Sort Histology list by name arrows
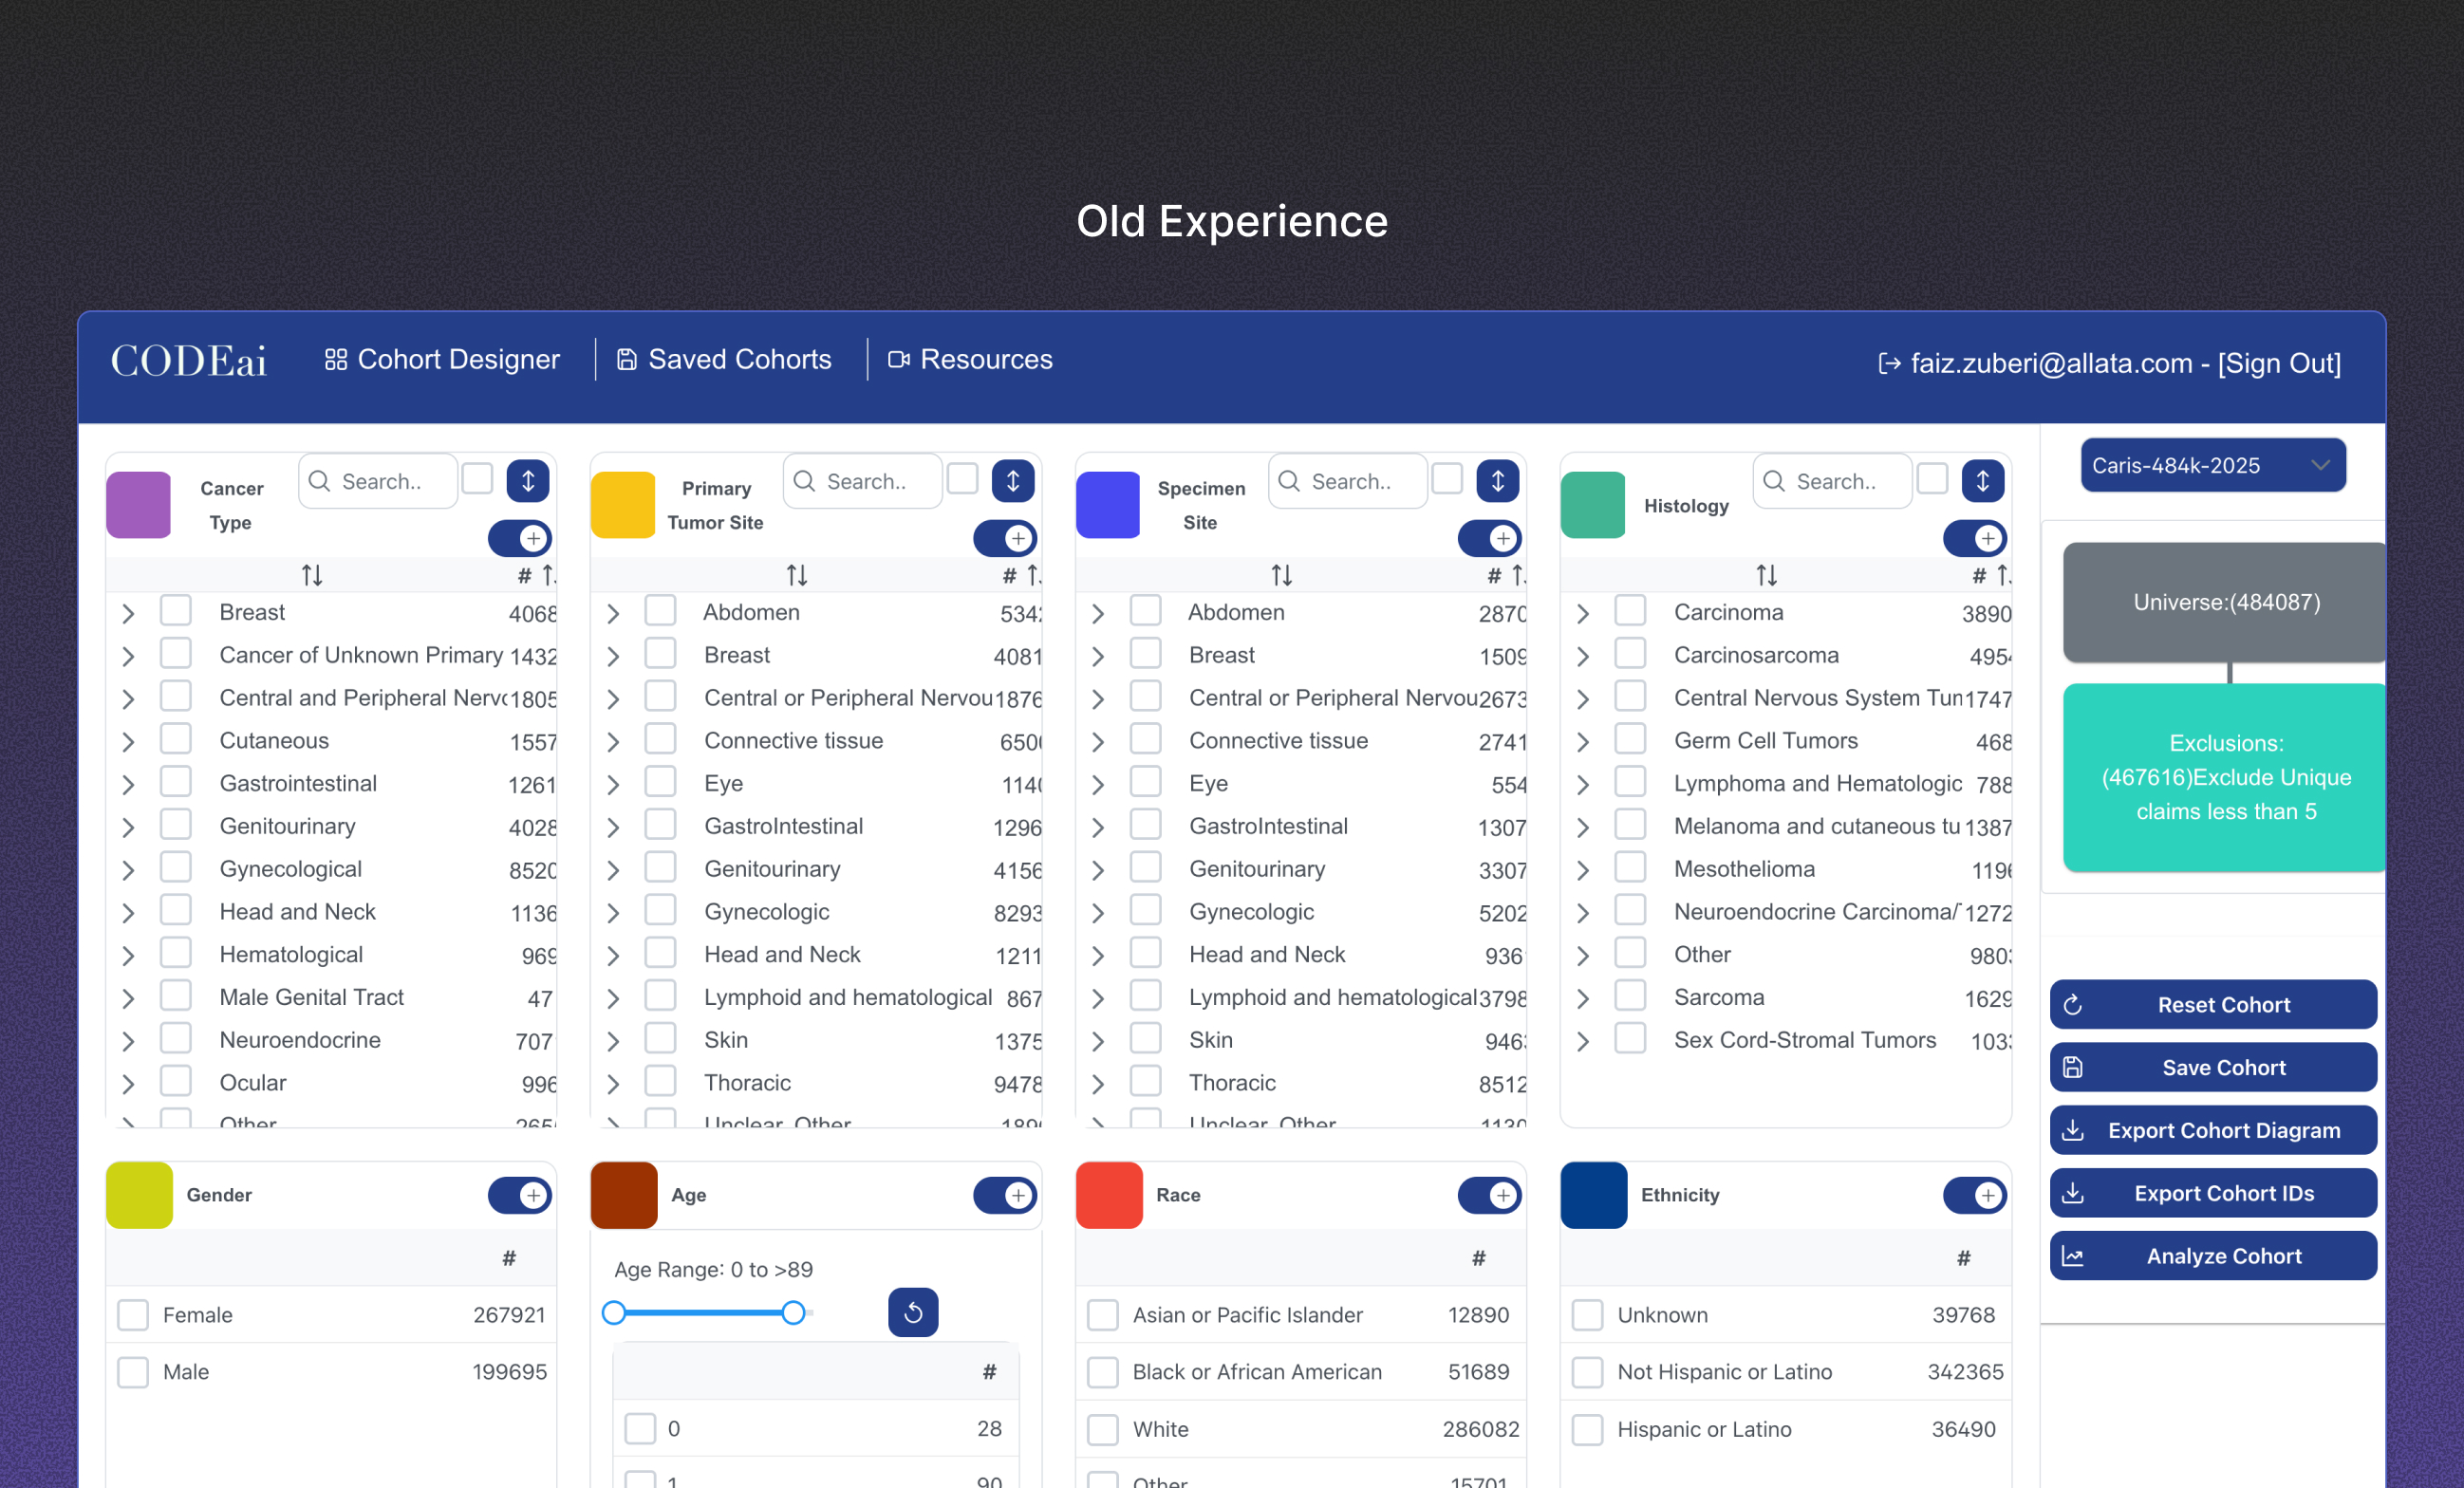 pos(1767,575)
